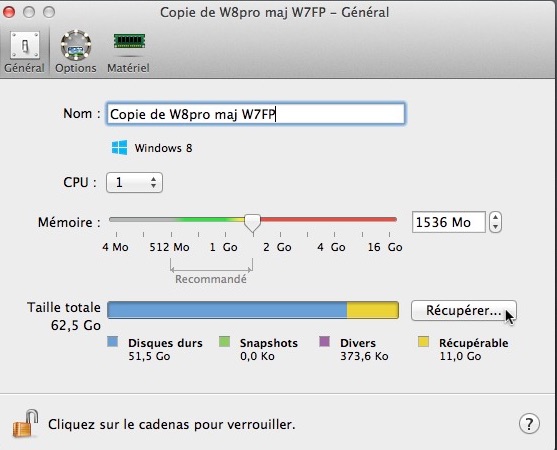Open the CPU count dropdown
This screenshot has width=557, height=450.
click(x=134, y=183)
